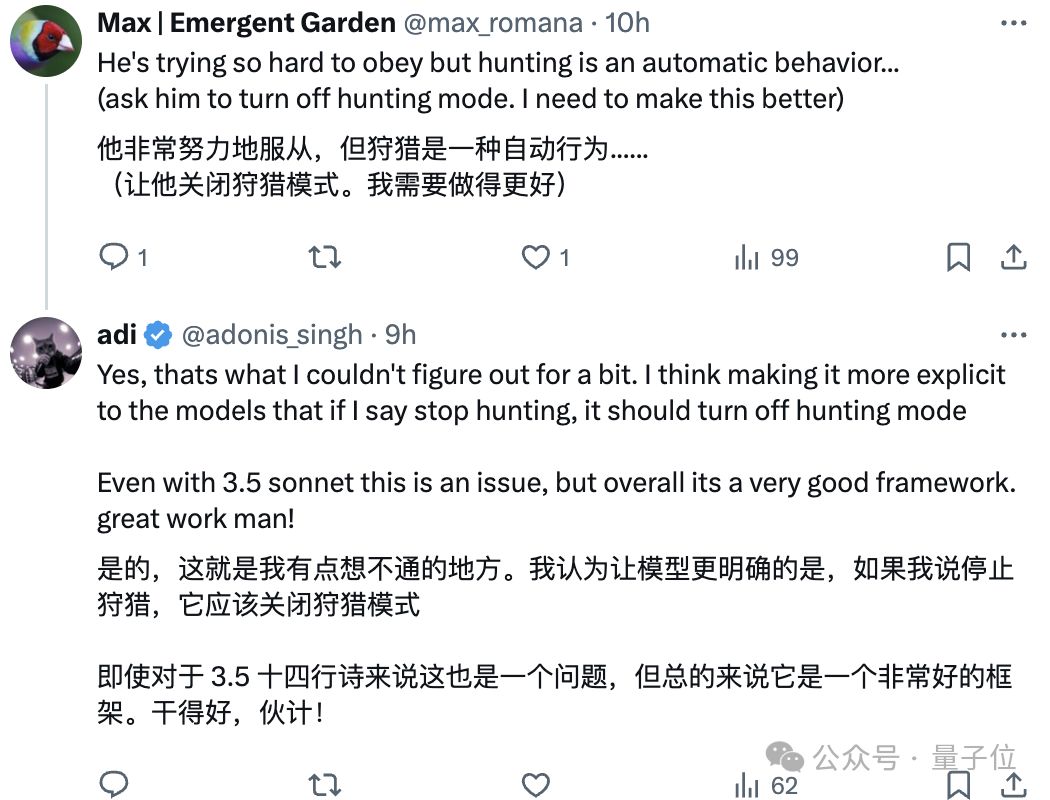
Task: Open adi's cat profile picture
Action: pyautogui.click(x=46, y=353)
